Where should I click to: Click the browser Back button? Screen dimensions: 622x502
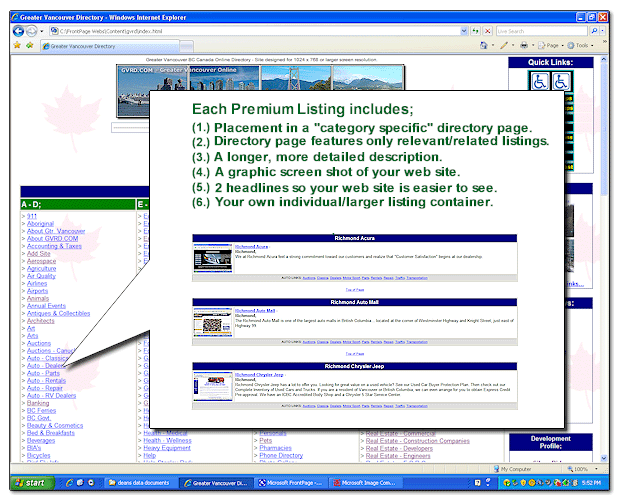tap(17, 31)
